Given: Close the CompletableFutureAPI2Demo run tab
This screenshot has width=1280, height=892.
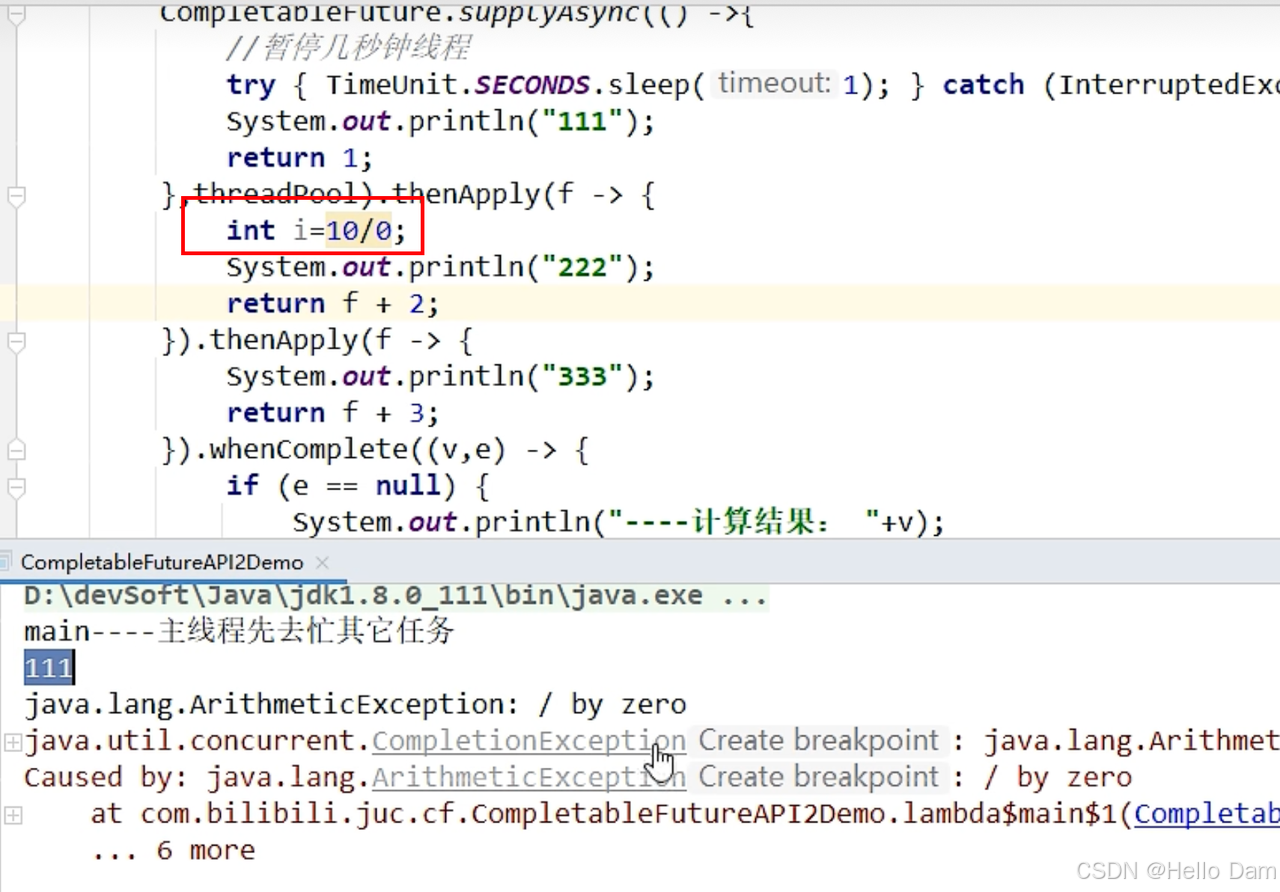Looking at the screenshot, I should [322, 563].
